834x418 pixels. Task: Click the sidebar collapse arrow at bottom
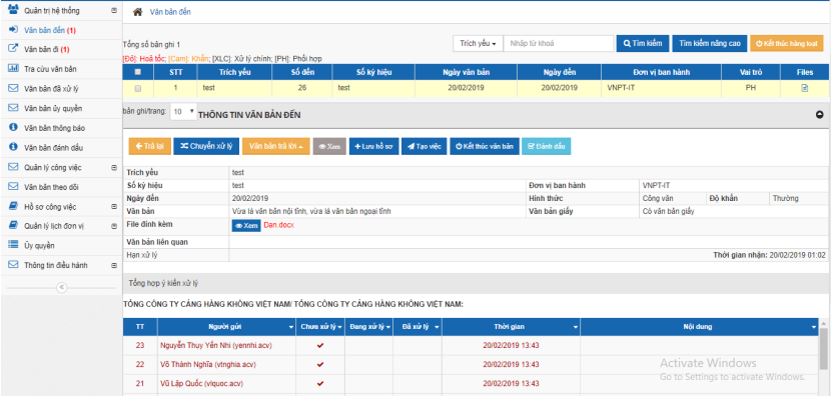(x=61, y=287)
